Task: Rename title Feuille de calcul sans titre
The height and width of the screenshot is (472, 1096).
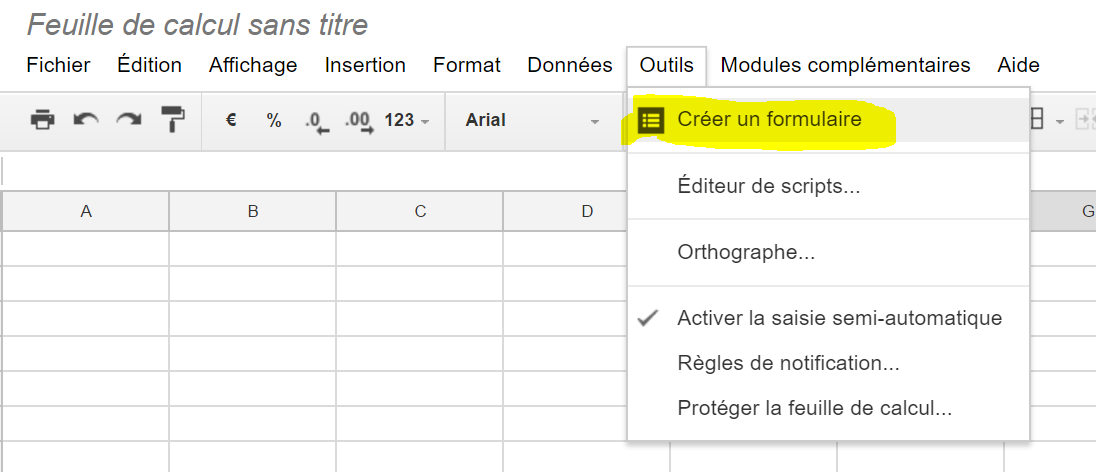Action: (x=197, y=26)
